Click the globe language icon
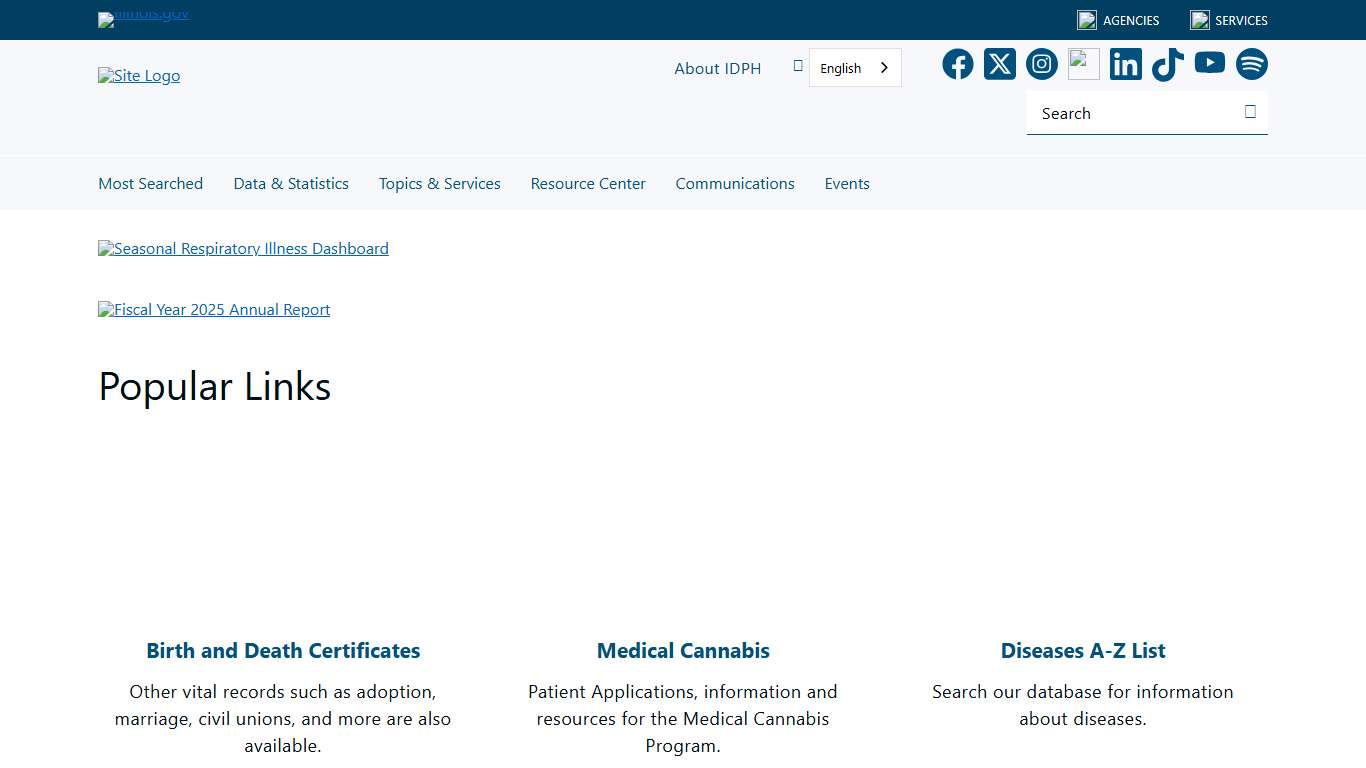Screen dimensions: 1366x768 (797, 64)
